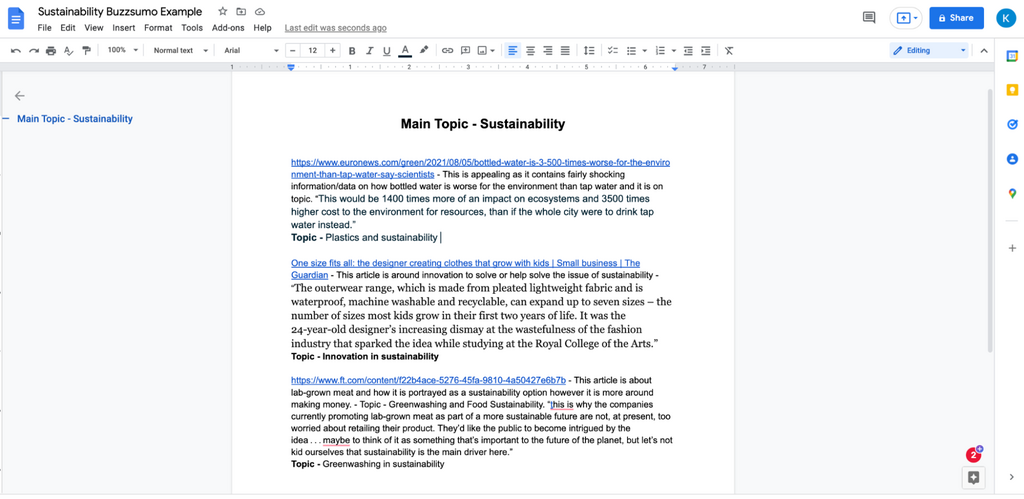Toggle underline formatting
This screenshot has height=499, width=1024.
click(387, 50)
